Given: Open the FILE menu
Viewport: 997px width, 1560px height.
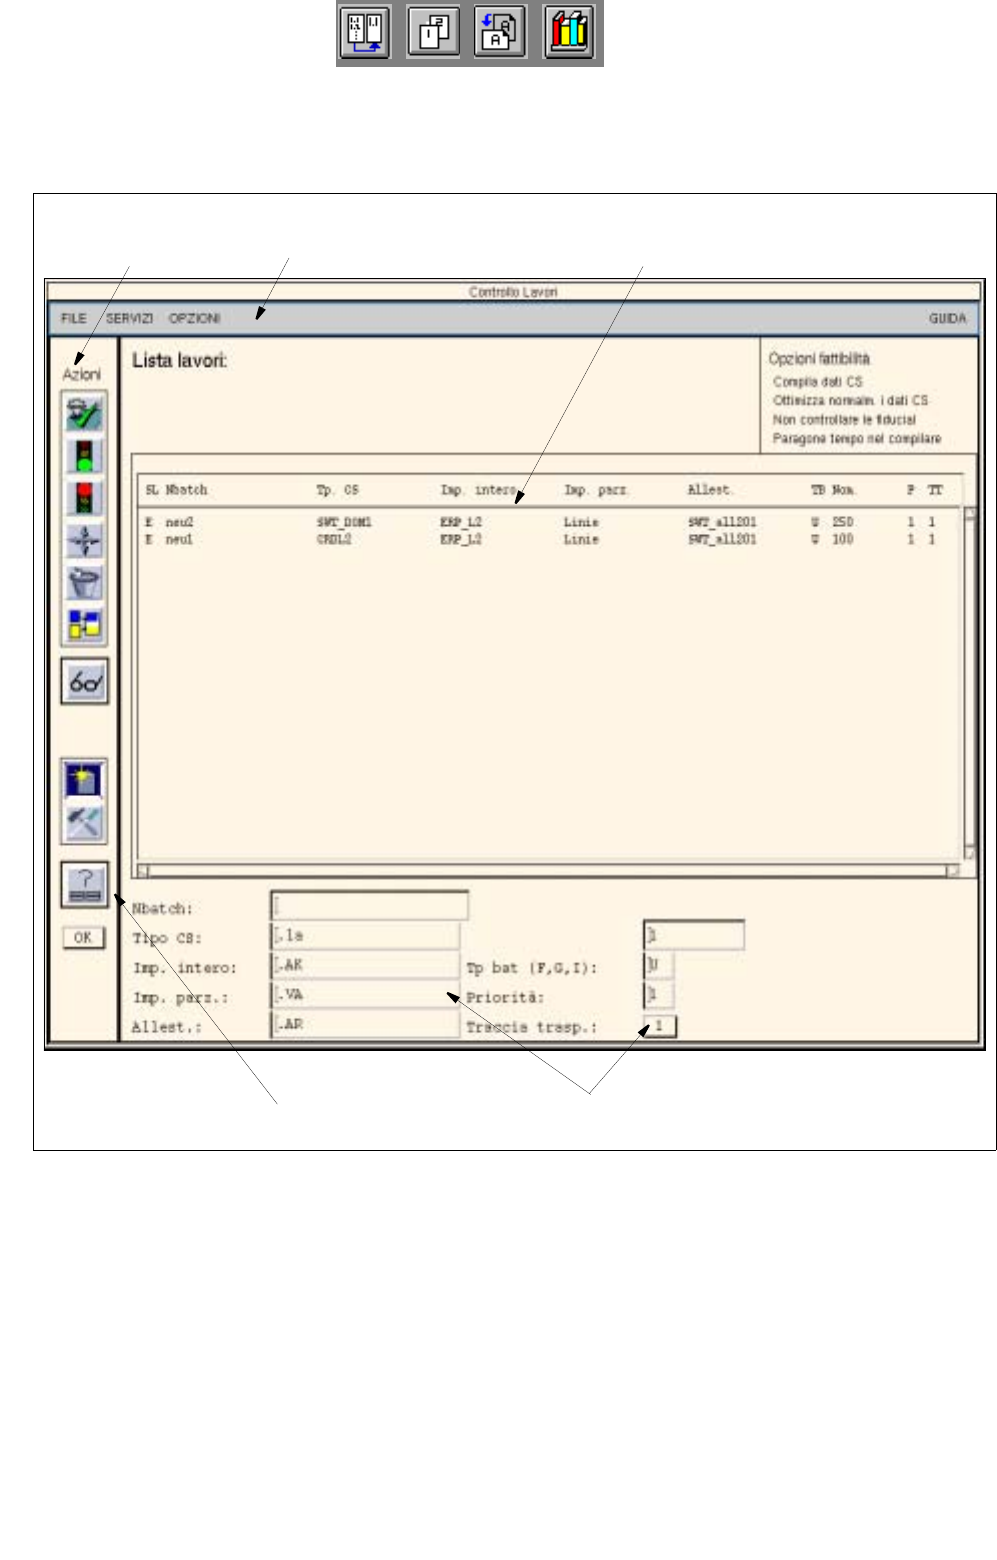Looking at the screenshot, I should pyautogui.click(x=74, y=318).
